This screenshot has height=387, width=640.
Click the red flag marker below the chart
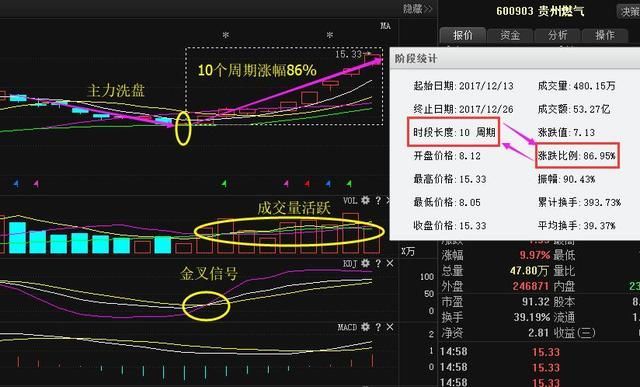tap(307, 184)
